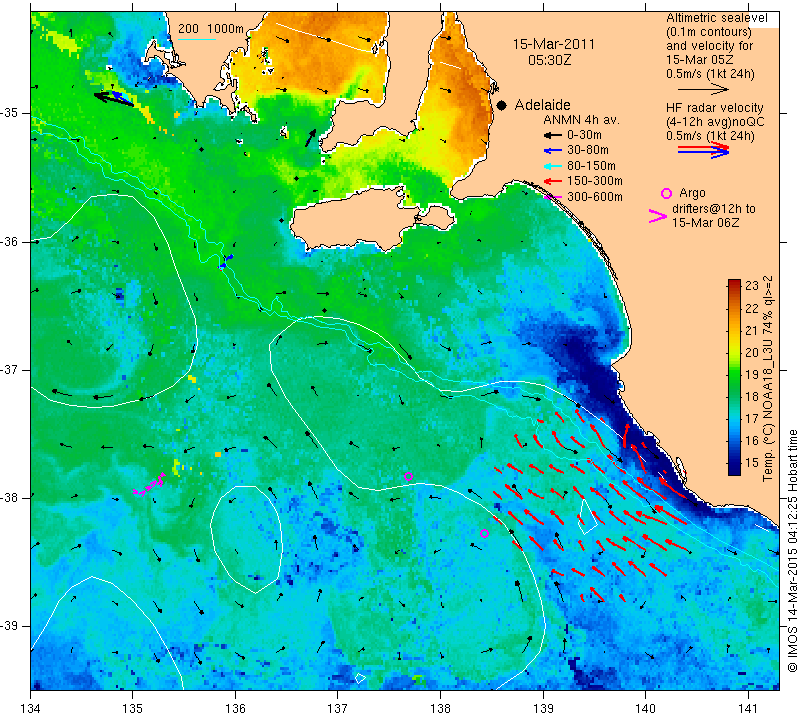Click the Argo magenta circle legend symbol
The height and width of the screenshot is (720, 800).
pyautogui.click(x=666, y=193)
